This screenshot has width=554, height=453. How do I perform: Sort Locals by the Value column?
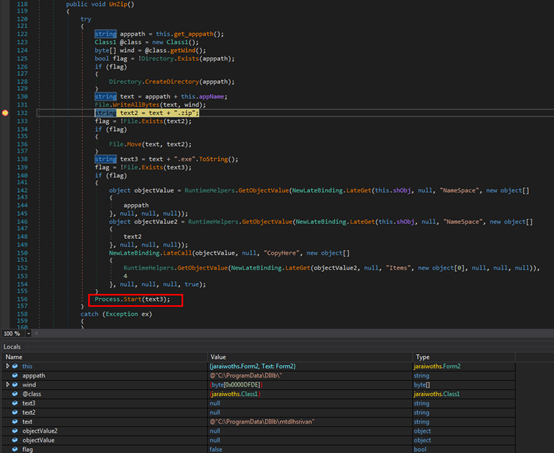[x=310, y=357]
